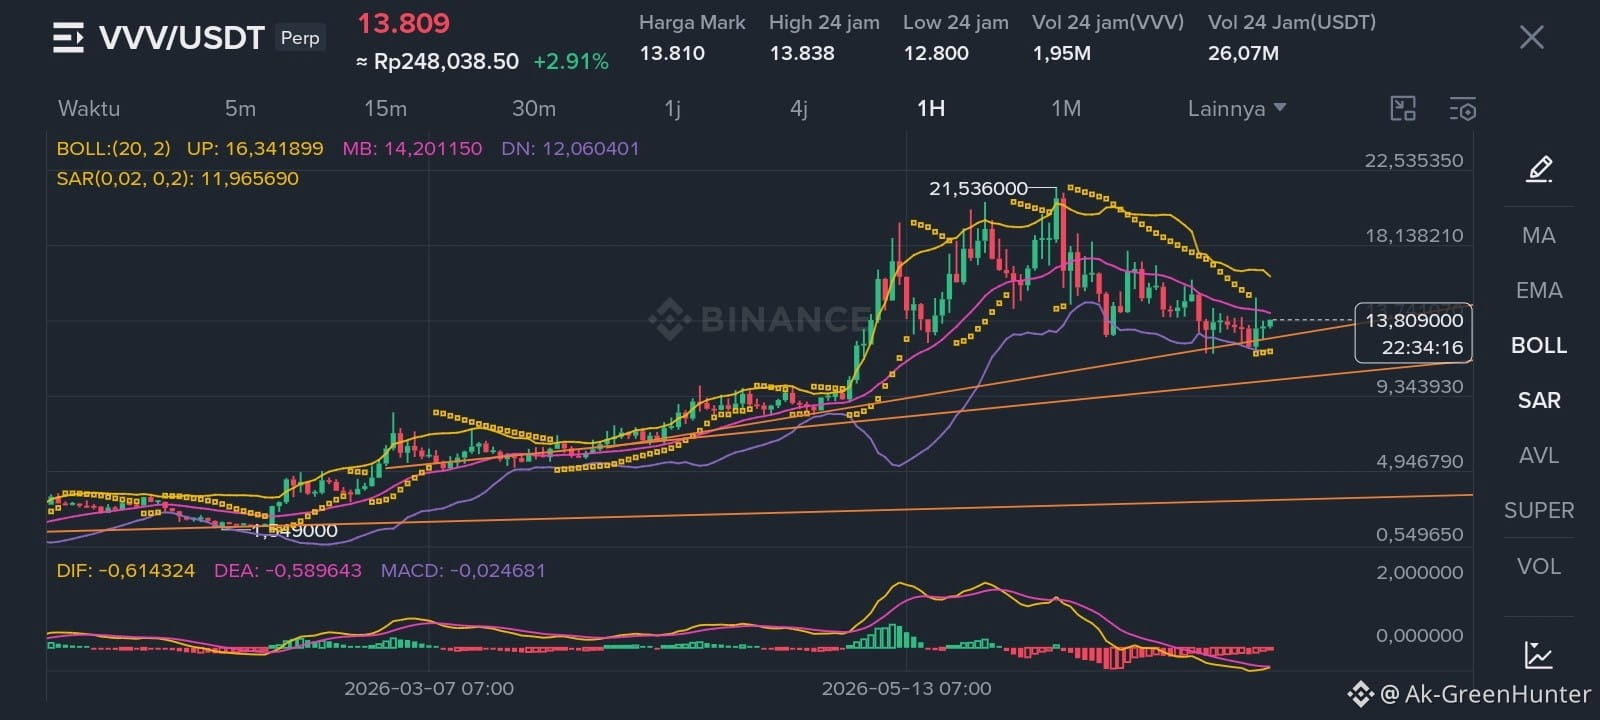Screen dimensions: 1600x720
Task: Tap the DEA: -0,589643 value
Action: pos(288,570)
